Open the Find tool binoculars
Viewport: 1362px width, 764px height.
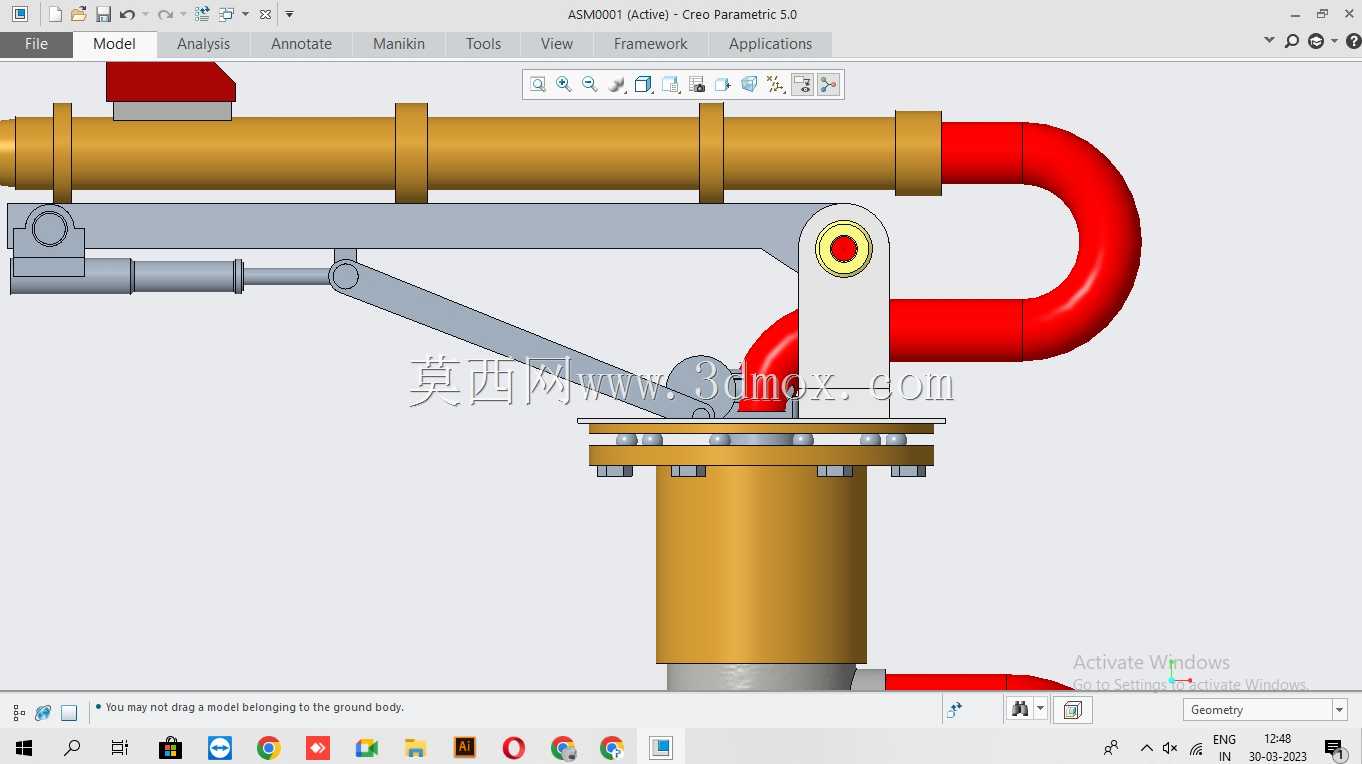click(x=1020, y=710)
